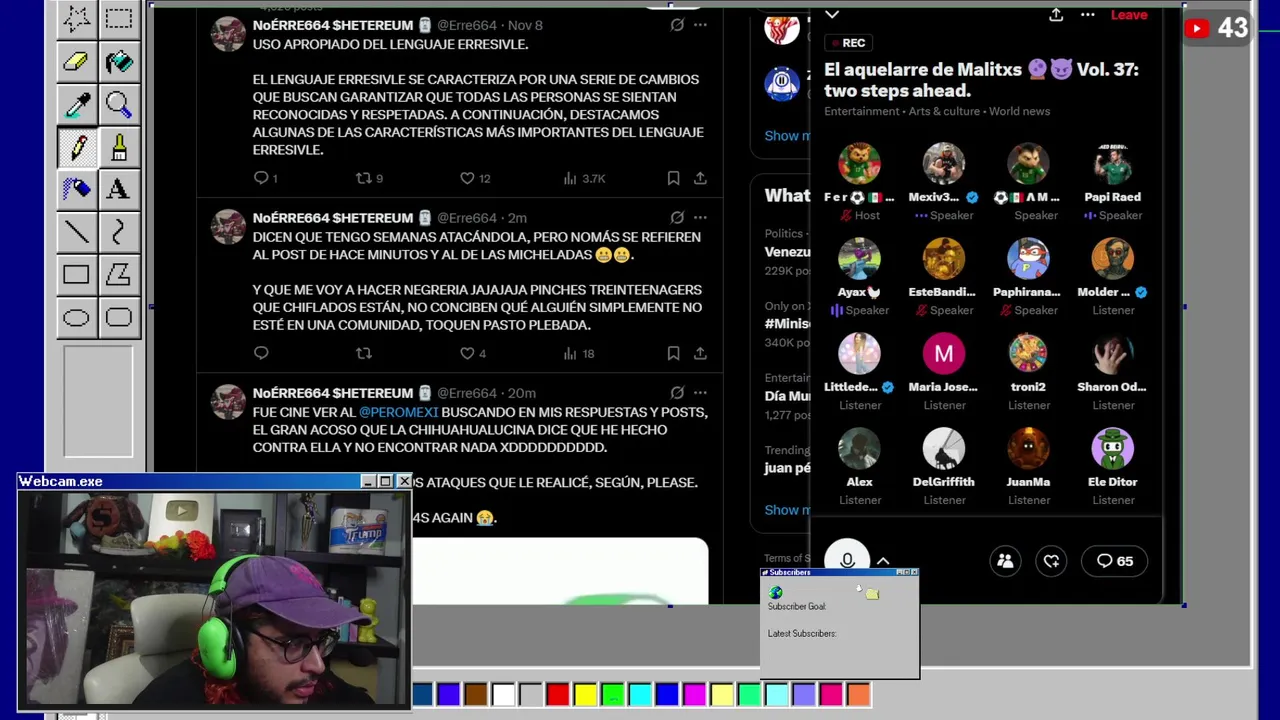The image size is (1280, 720).
Task: Click 'Show more' under the trending list
Action: (x=788, y=510)
